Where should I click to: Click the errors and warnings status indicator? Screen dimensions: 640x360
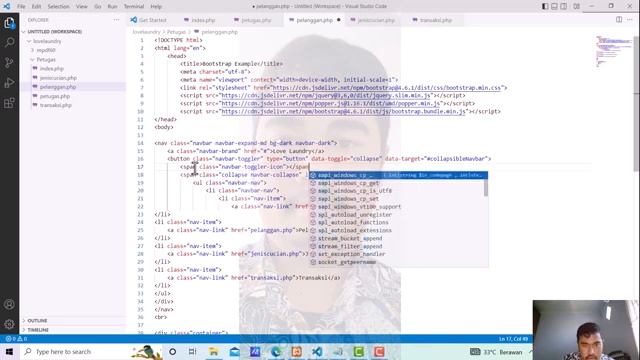pyautogui.click(x=16, y=339)
